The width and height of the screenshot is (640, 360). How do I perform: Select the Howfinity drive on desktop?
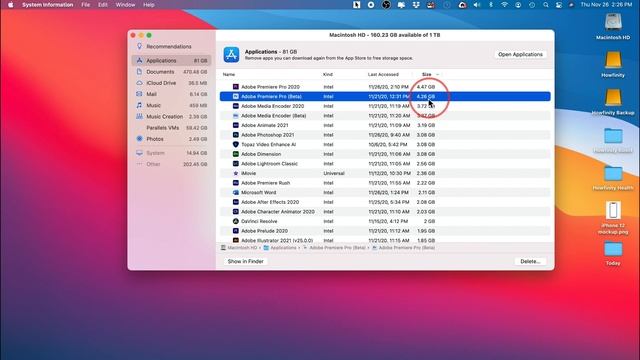pos(613,60)
